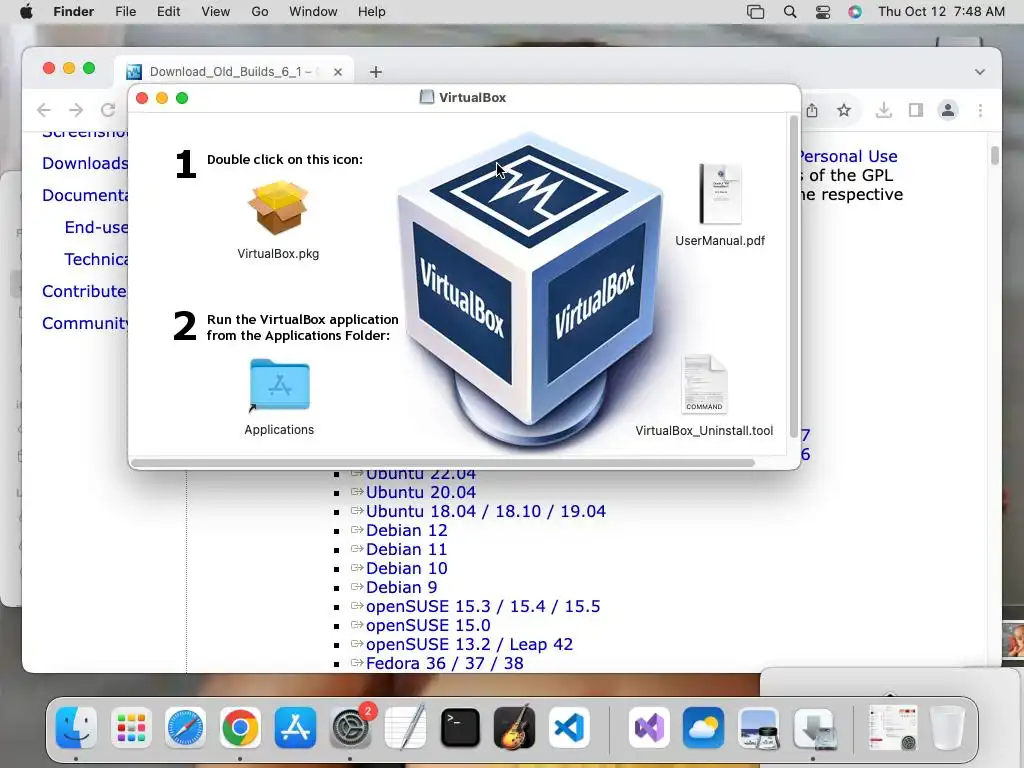Click the date and time in the menu bar

click(x=941, y=12)
